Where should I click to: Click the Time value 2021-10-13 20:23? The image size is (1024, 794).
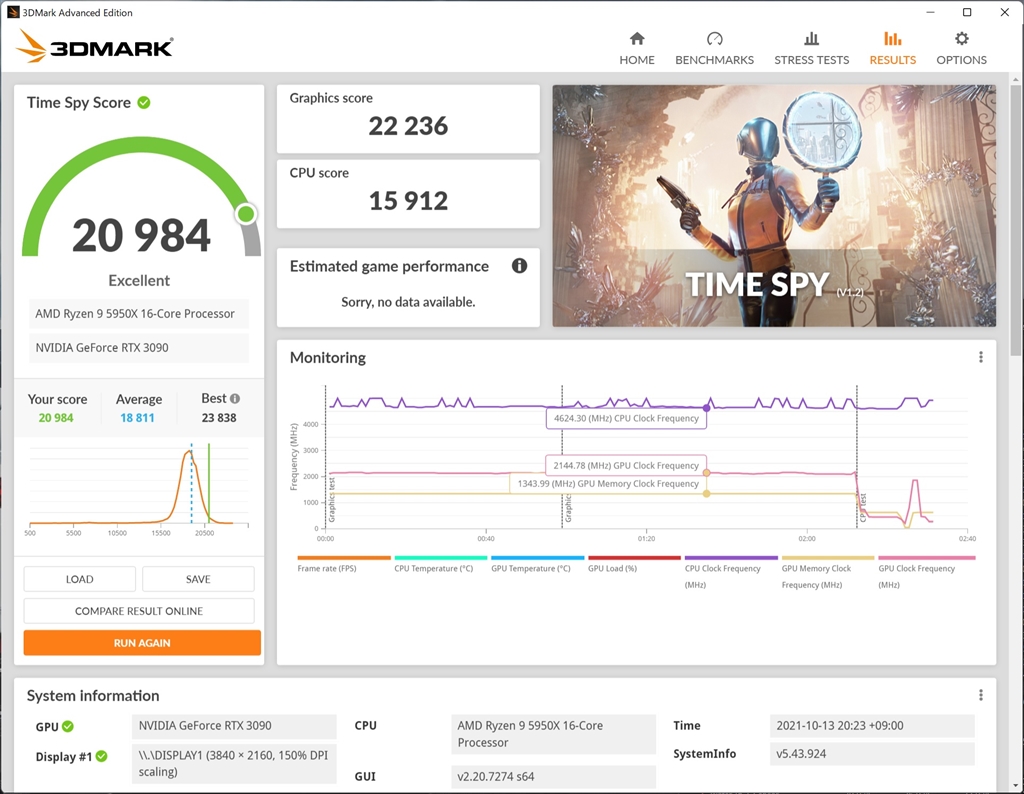coord(872,726)
